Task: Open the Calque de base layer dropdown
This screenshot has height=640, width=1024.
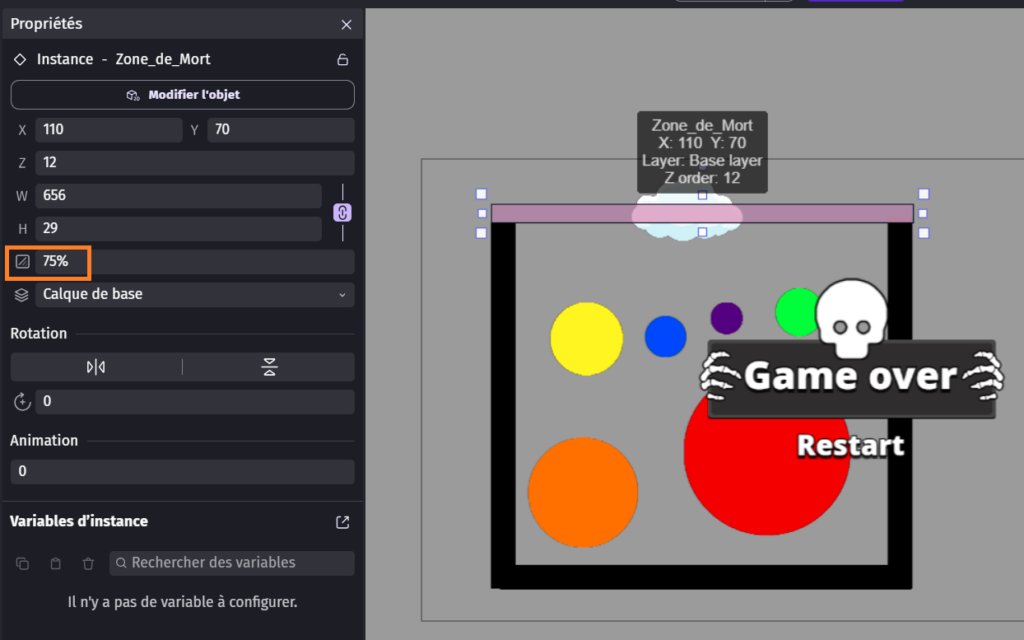Action: [x=194, y=295]
